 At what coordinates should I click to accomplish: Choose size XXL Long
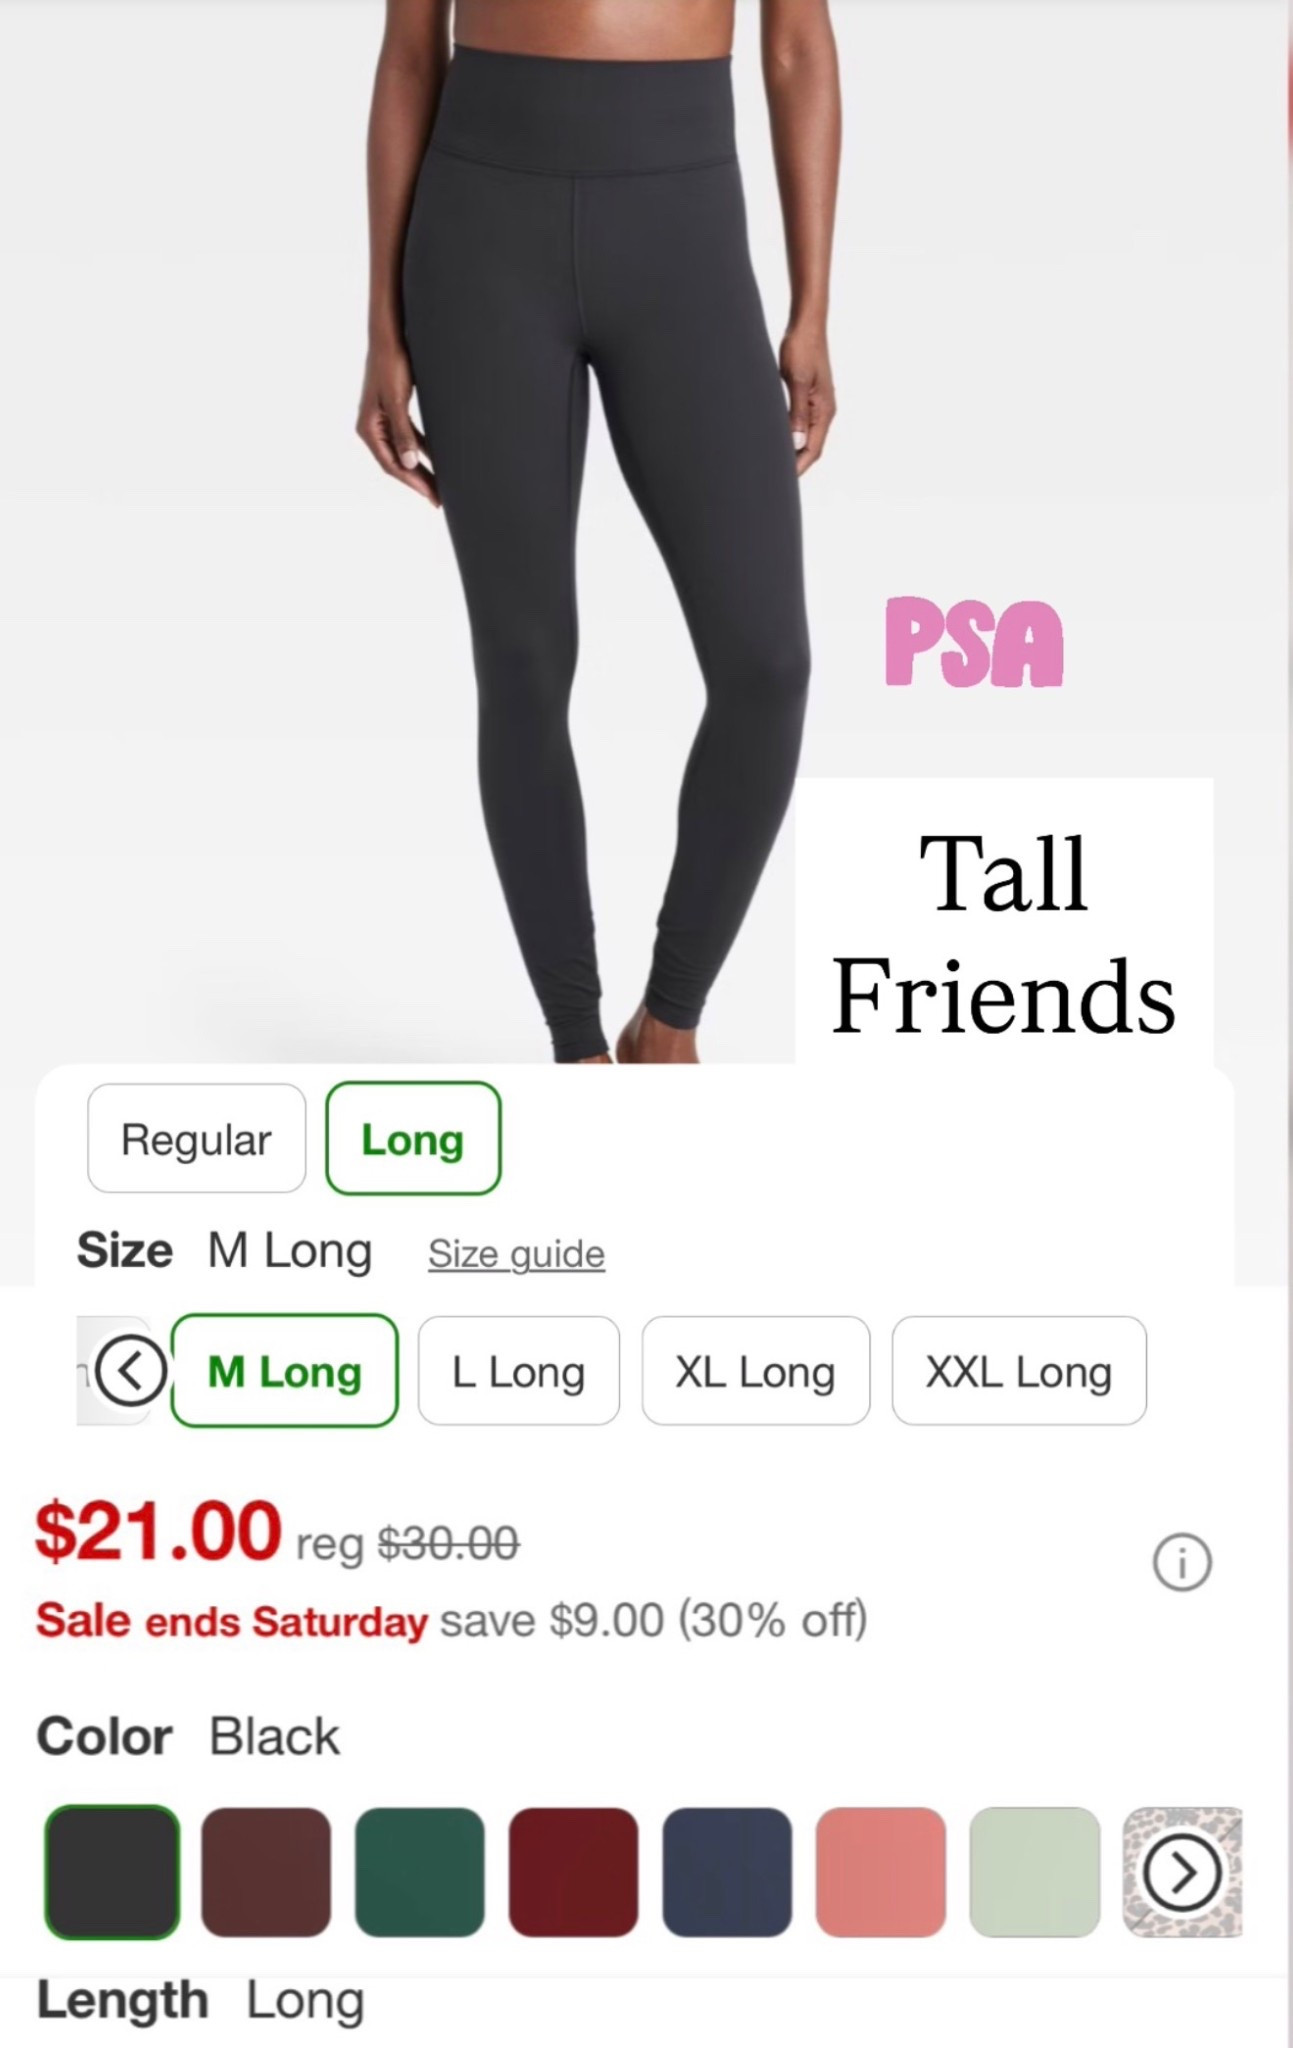[x=1019, y=1371]
